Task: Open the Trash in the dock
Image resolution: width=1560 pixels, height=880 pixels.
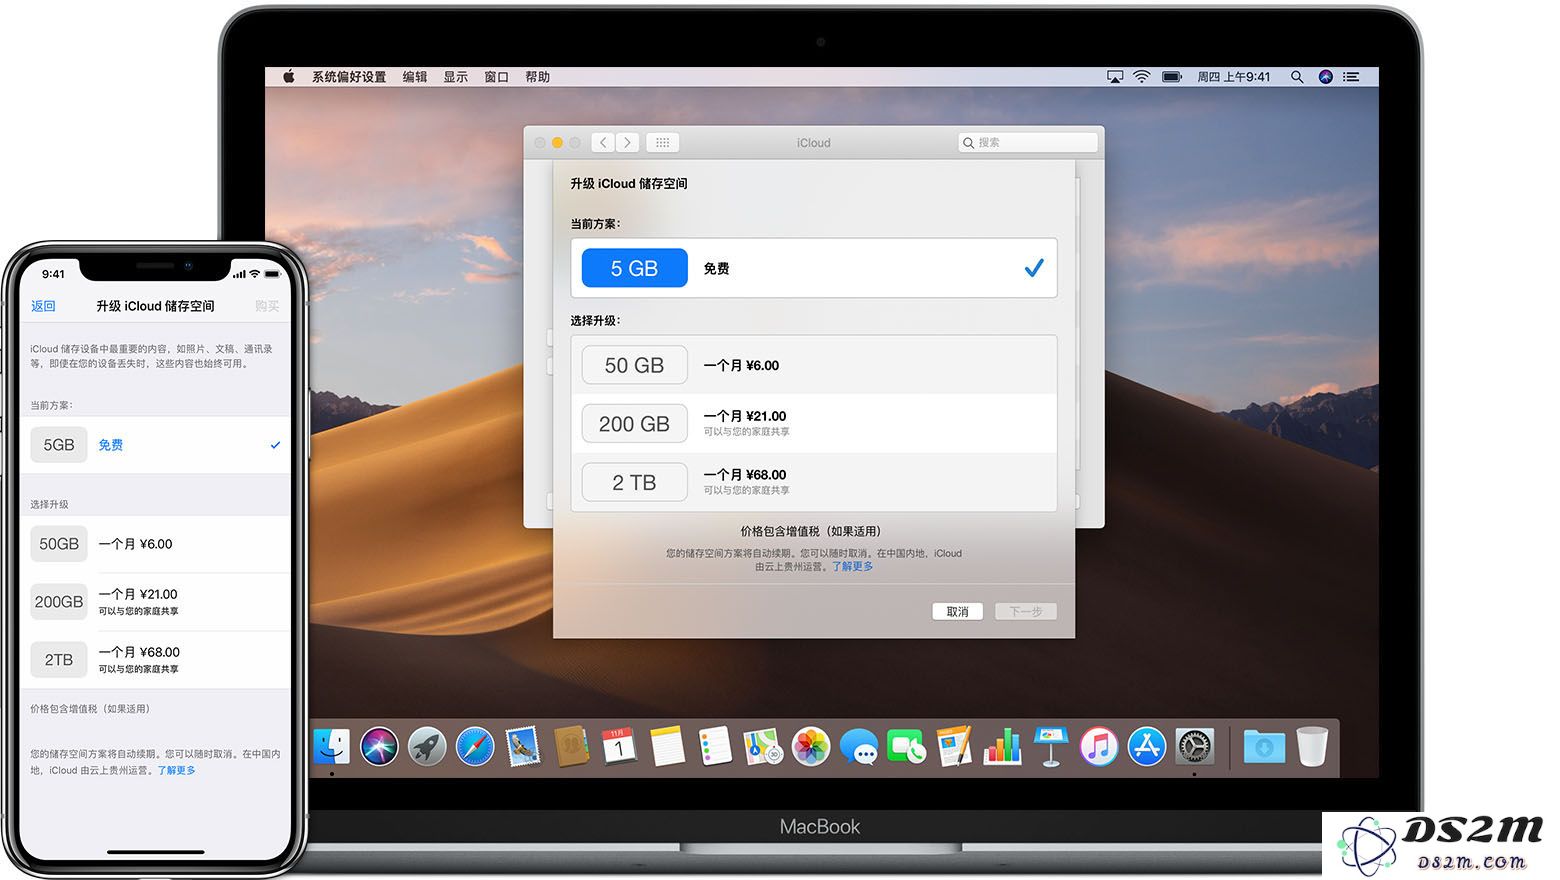Action: pos(1312,747)
